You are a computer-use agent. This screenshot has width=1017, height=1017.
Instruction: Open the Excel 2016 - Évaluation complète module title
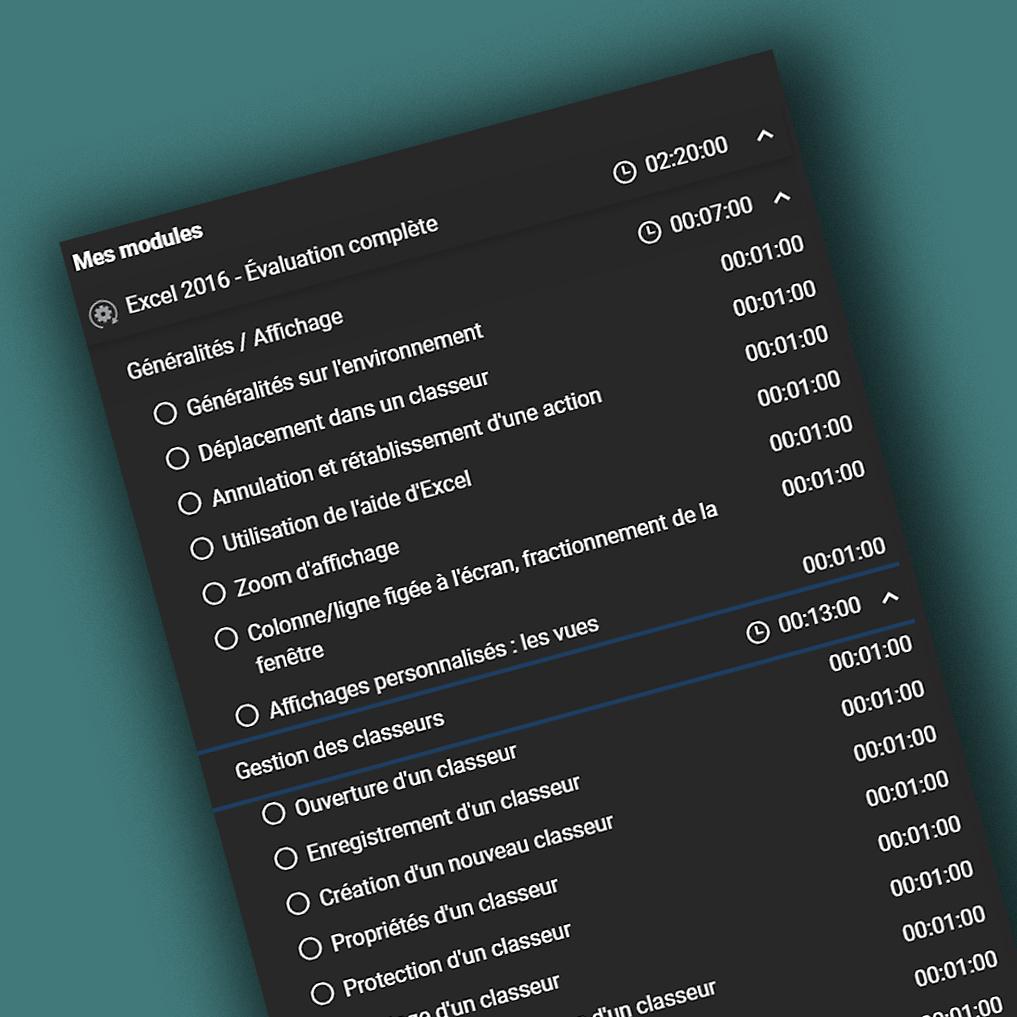281,265
